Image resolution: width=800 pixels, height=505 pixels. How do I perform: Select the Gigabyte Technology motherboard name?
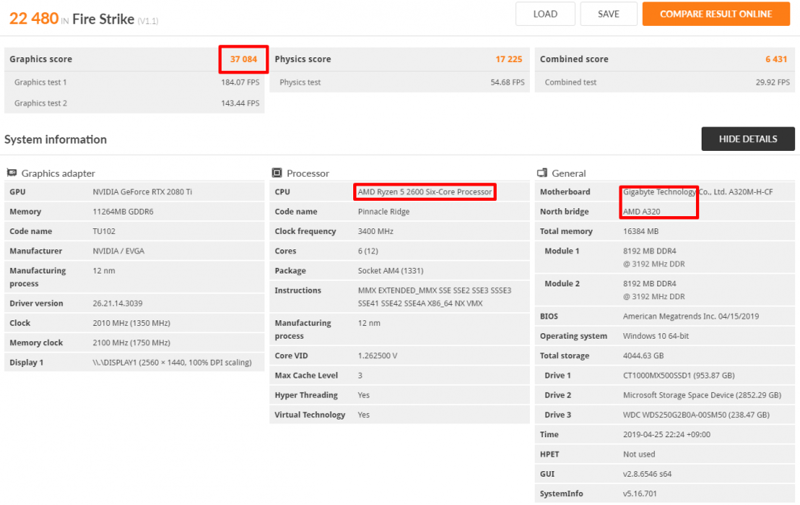(697, 192)
